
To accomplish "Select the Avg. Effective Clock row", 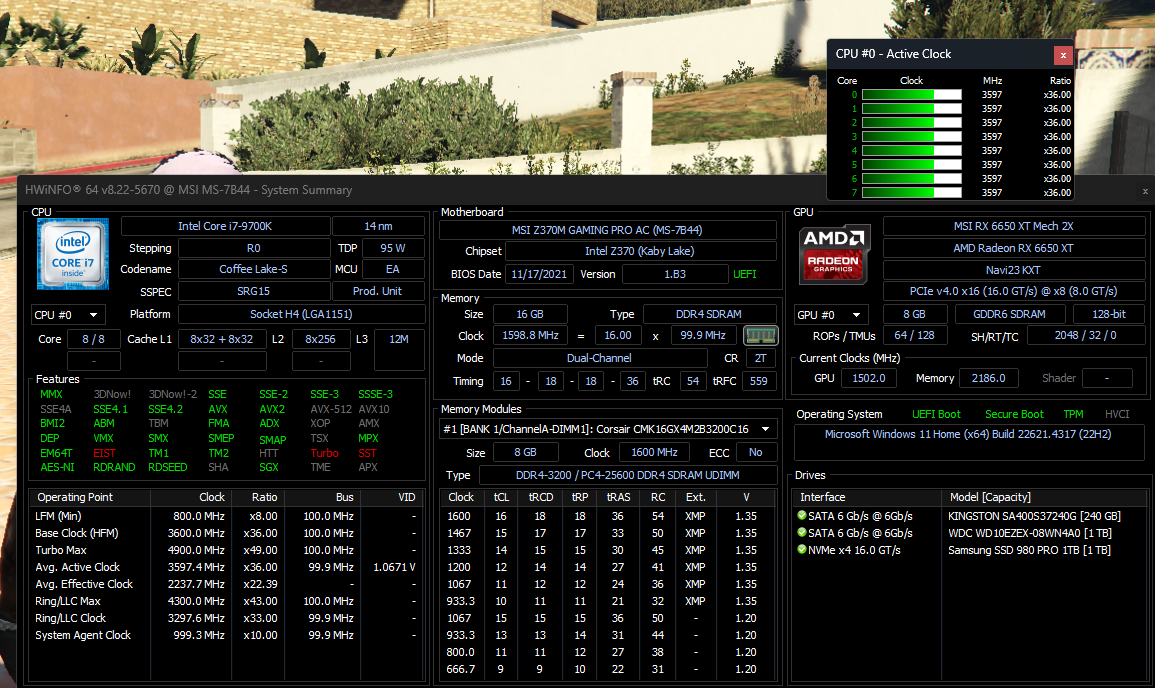I will click(225, 584).
